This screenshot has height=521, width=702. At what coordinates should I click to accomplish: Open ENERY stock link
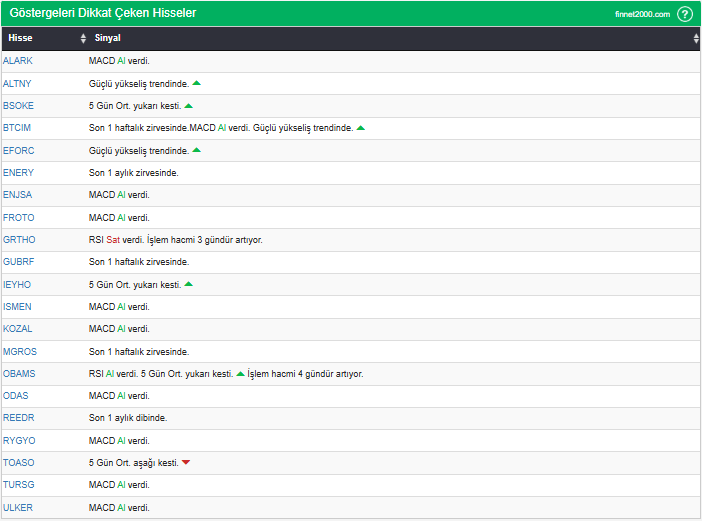[18, 173]
